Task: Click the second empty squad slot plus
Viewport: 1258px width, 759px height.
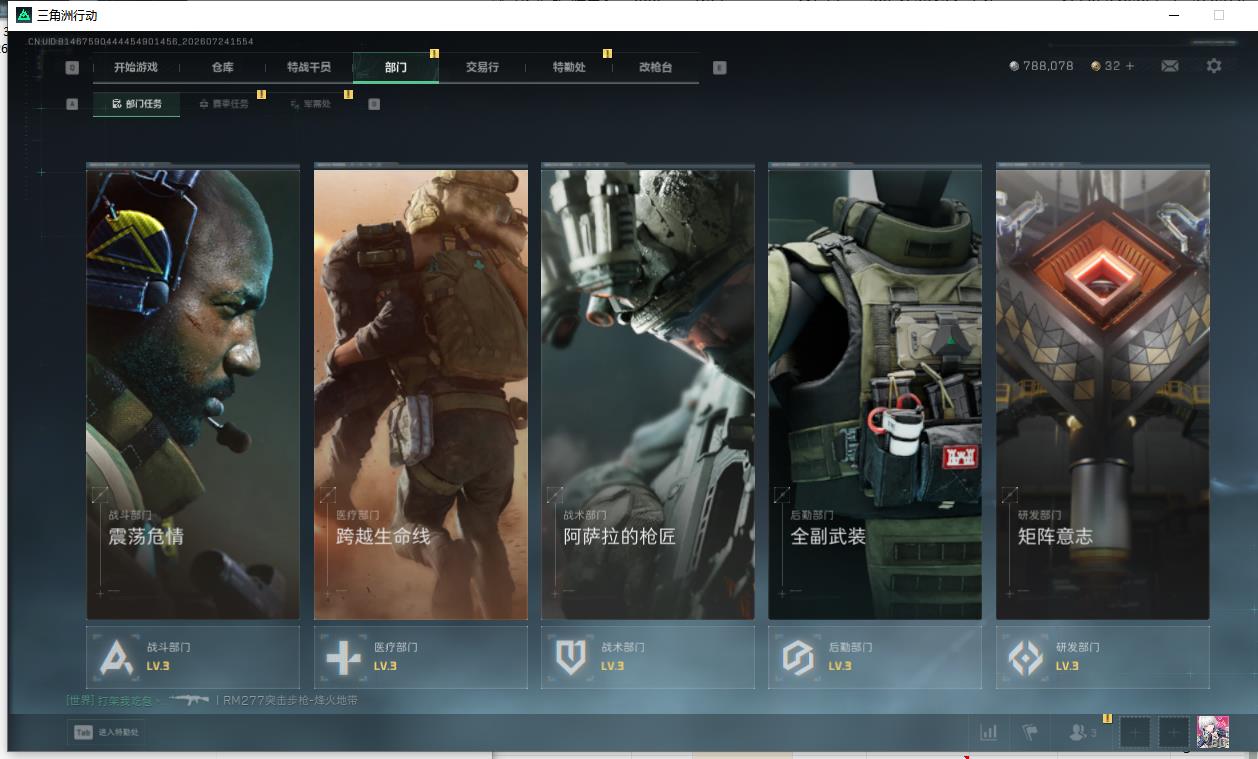Action: click(x=1174, y=732)
